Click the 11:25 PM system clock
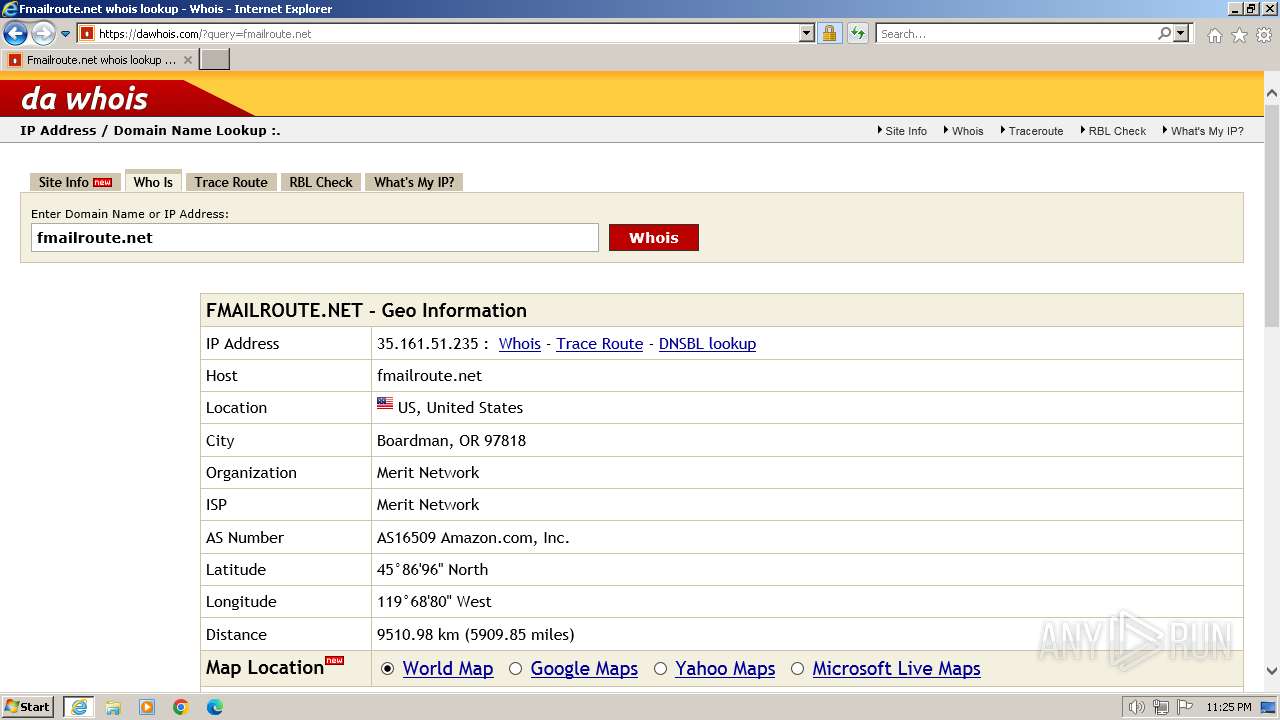The height and width of the screenshot is (720, 1280). pos(1229,707)
